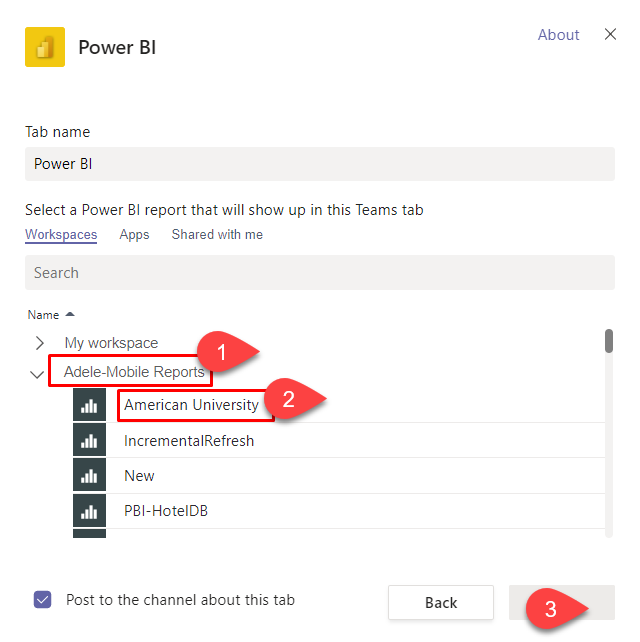Image resolution: width=640 pixels, height=642 pixels.
Task: Select the report named New
Action: pos(139,476)
